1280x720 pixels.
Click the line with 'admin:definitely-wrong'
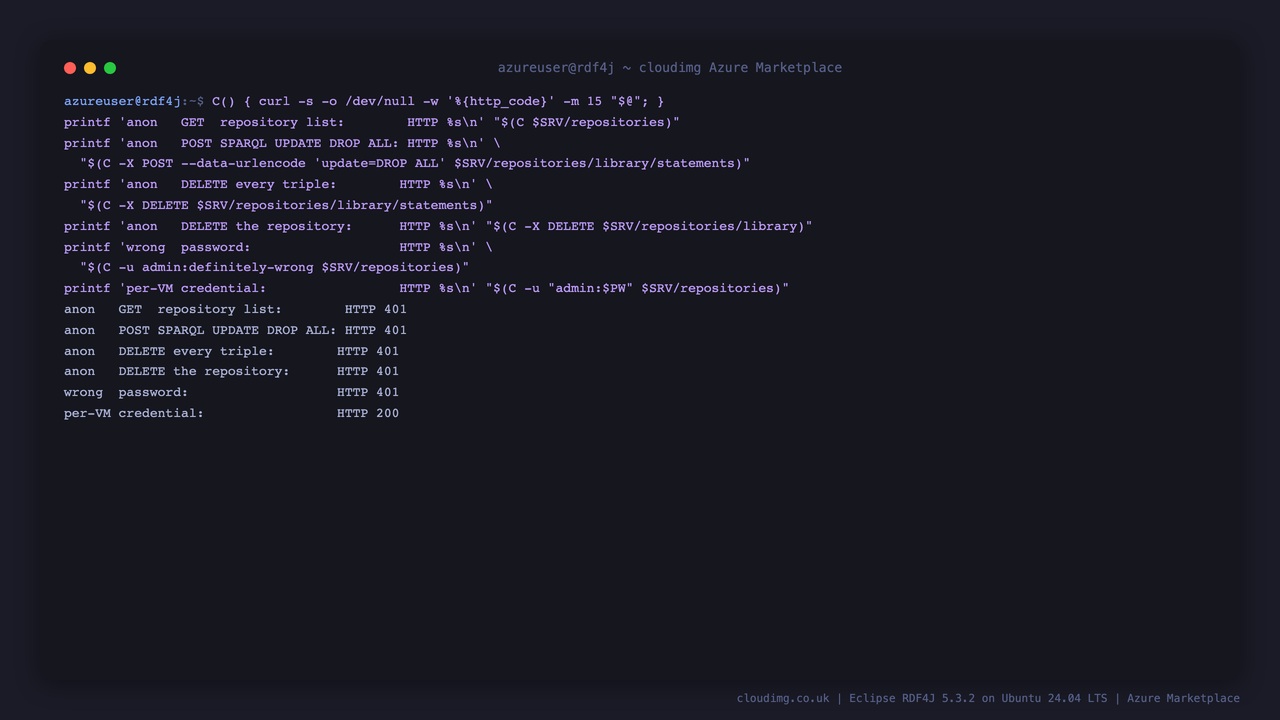tap(274, 267)
